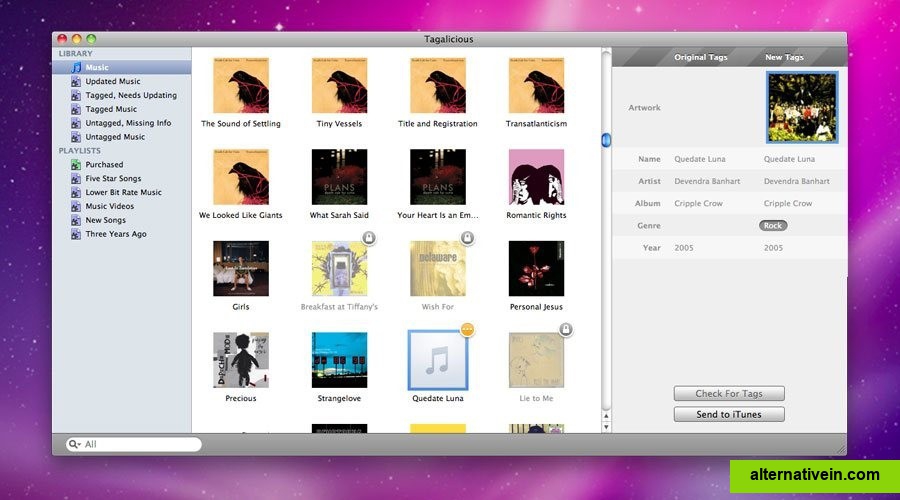Click the New Songs playlist icon

pos(76,220)
